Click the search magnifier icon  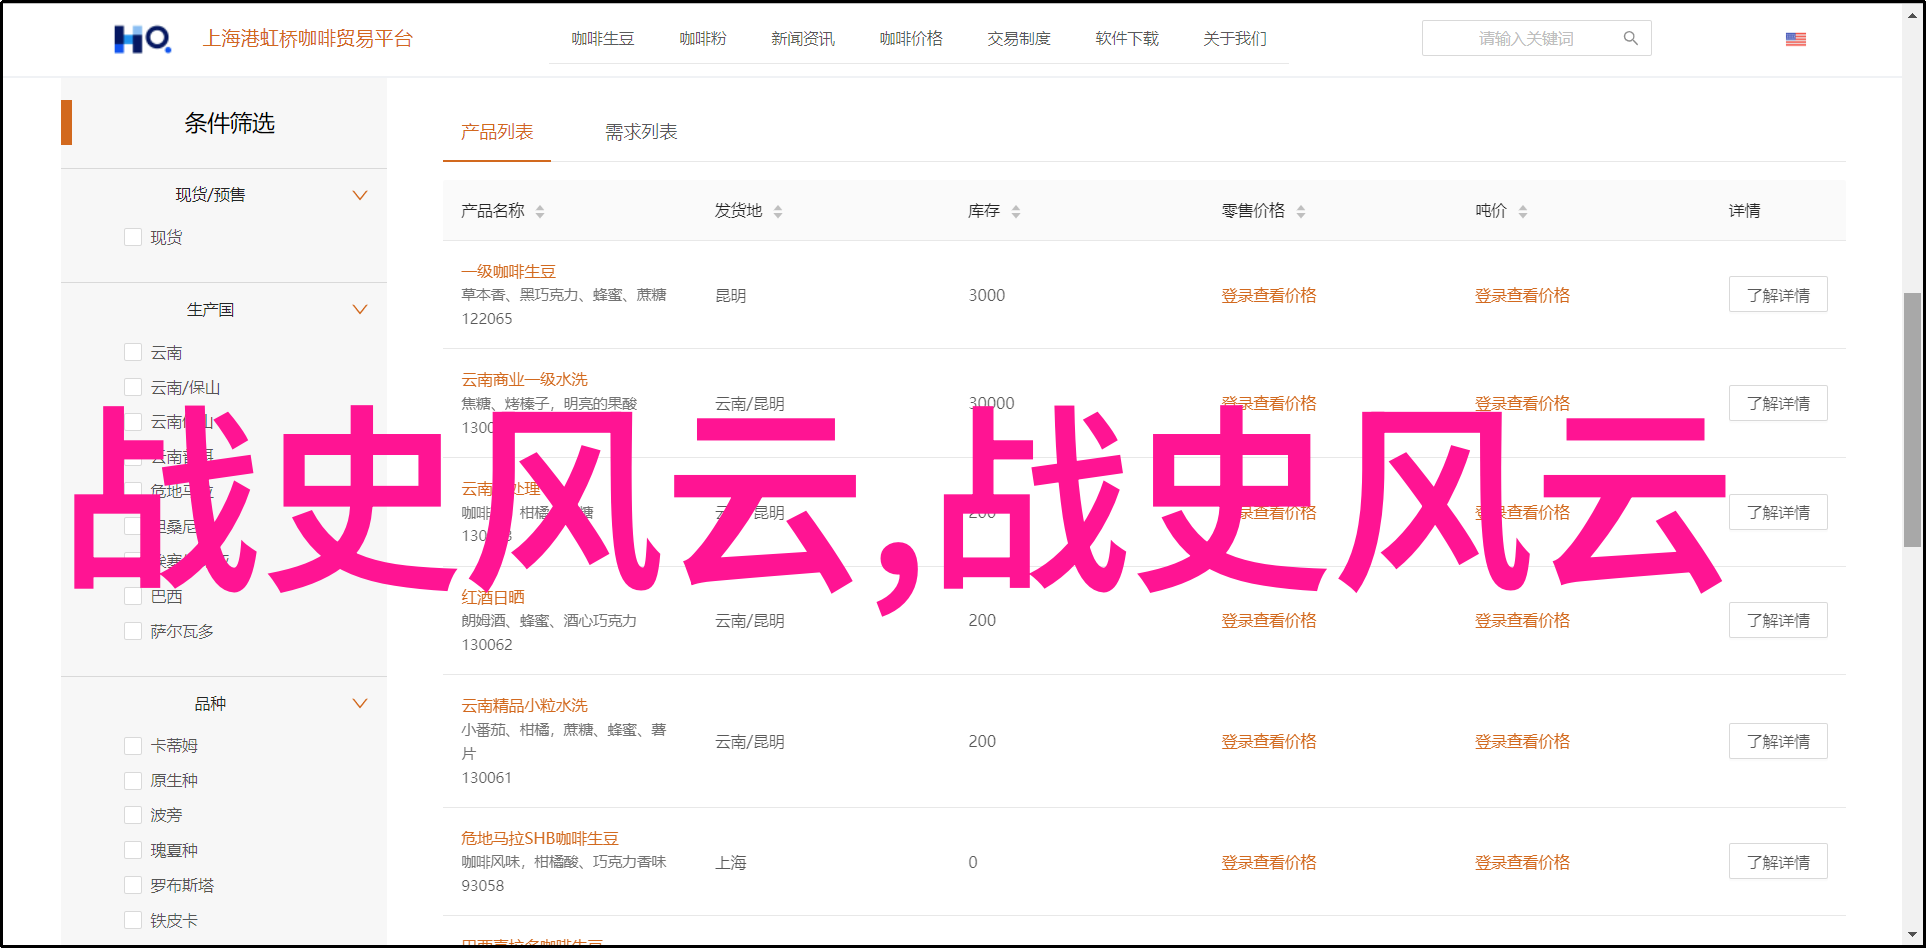coord(1630,39)
